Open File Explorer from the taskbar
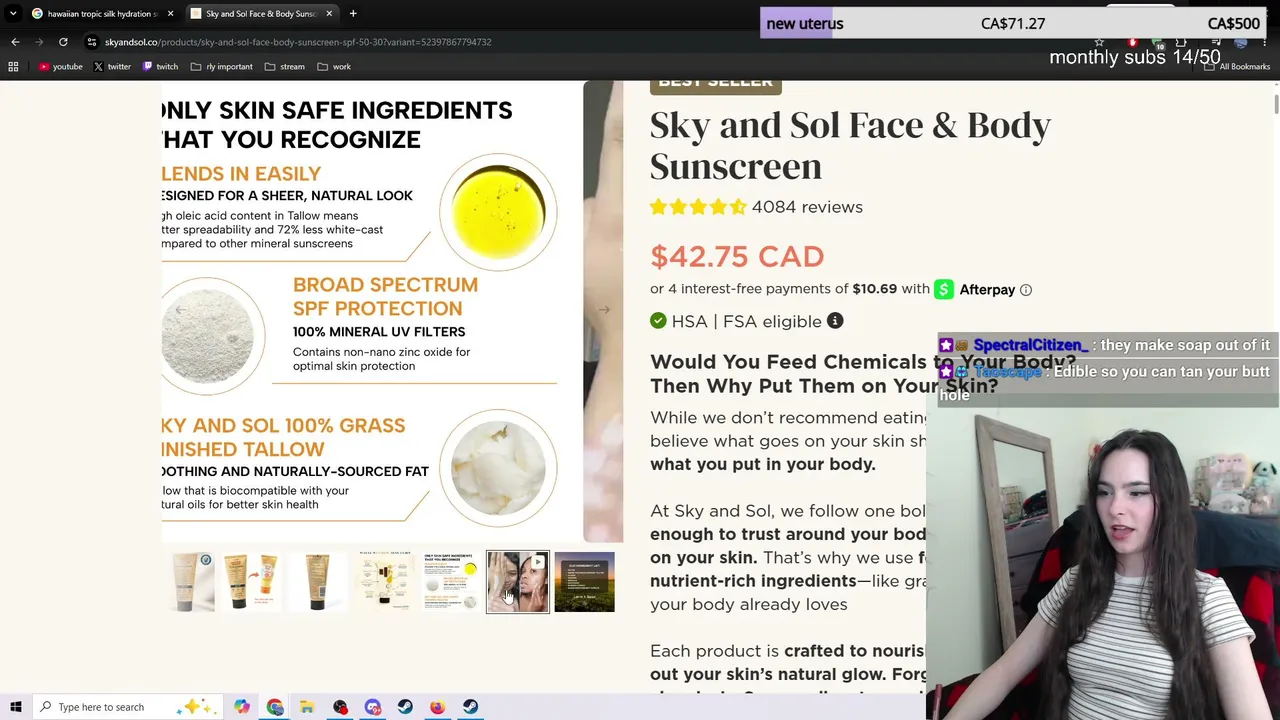The width and height of the screenshot is (1280, 720). click(307, 707)
